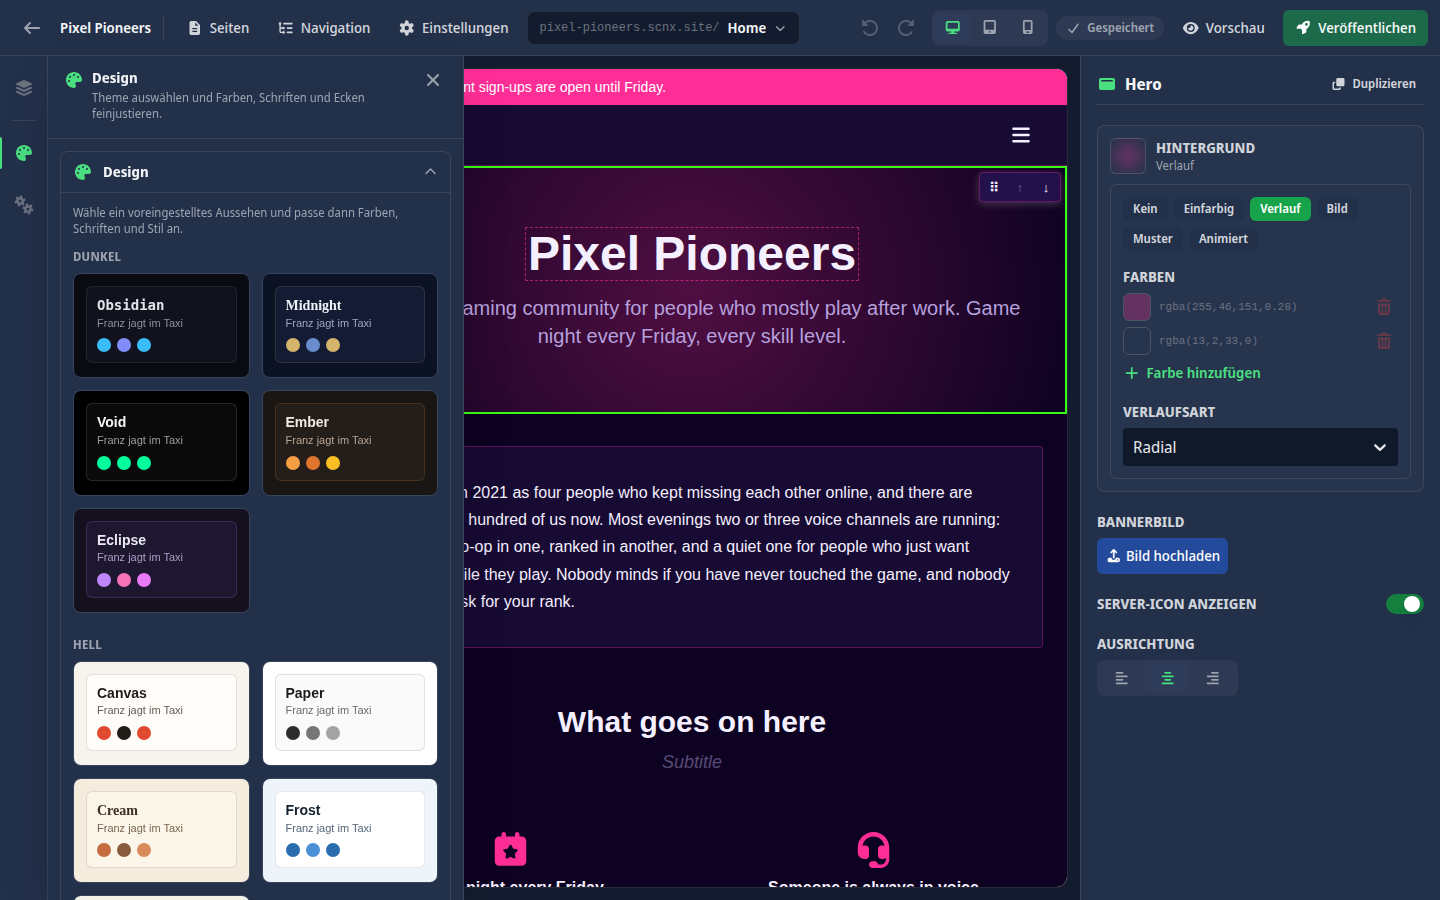Viewport: 1440px width, 900px height.
Task: Collapse the Design section chevron
Action: [430, 172]
